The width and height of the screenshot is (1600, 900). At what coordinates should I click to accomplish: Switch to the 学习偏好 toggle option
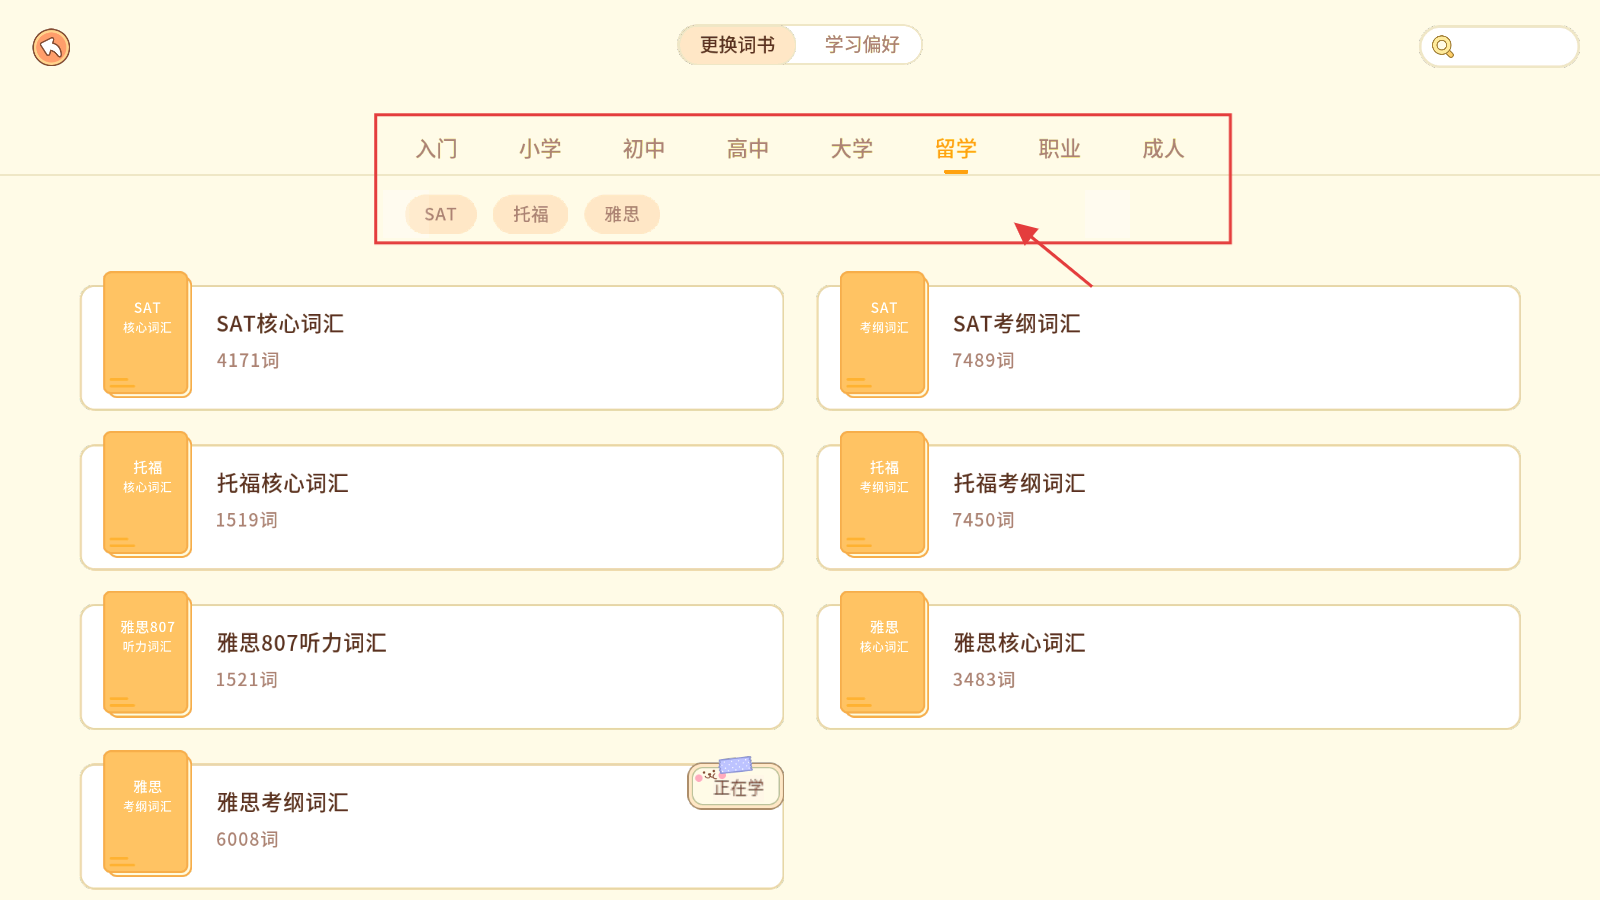click(861, 45)
